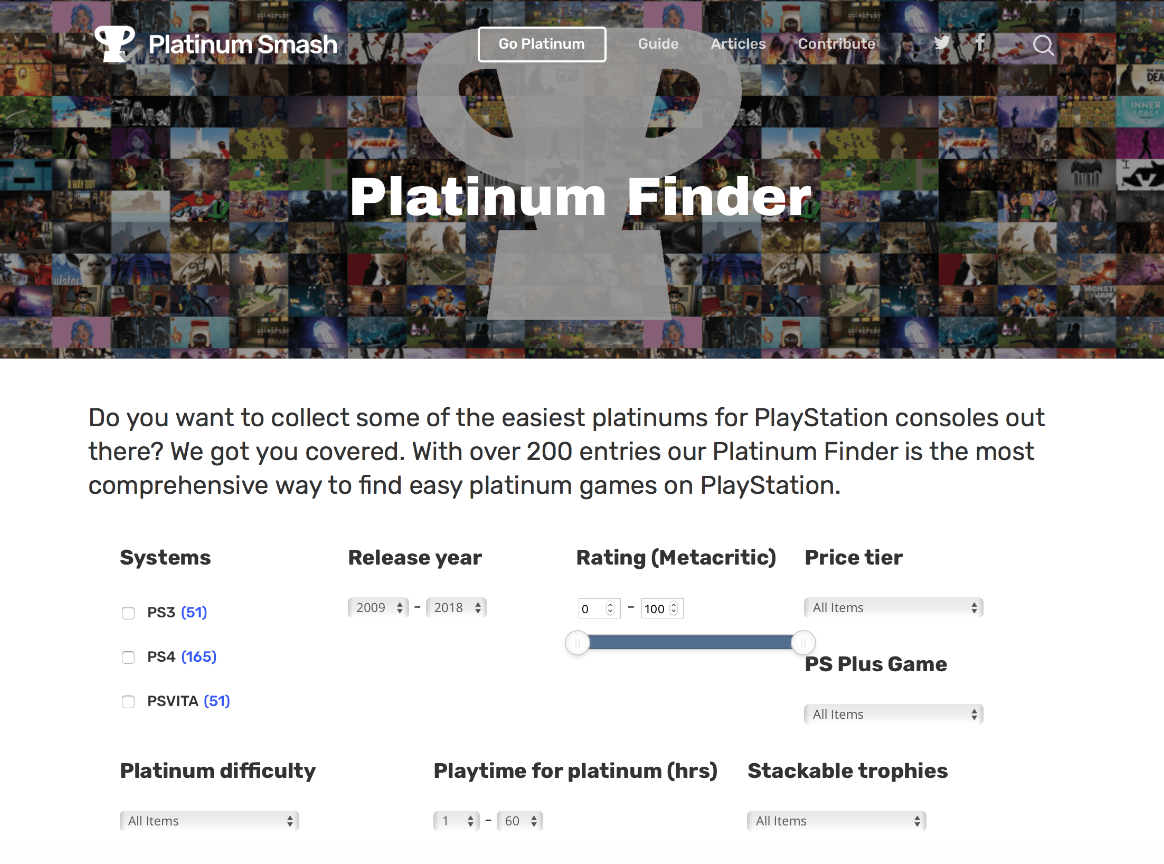Screen dimensions: 1164x864
Task: Click the Go Platinum button
Action: tap(542, 44)
